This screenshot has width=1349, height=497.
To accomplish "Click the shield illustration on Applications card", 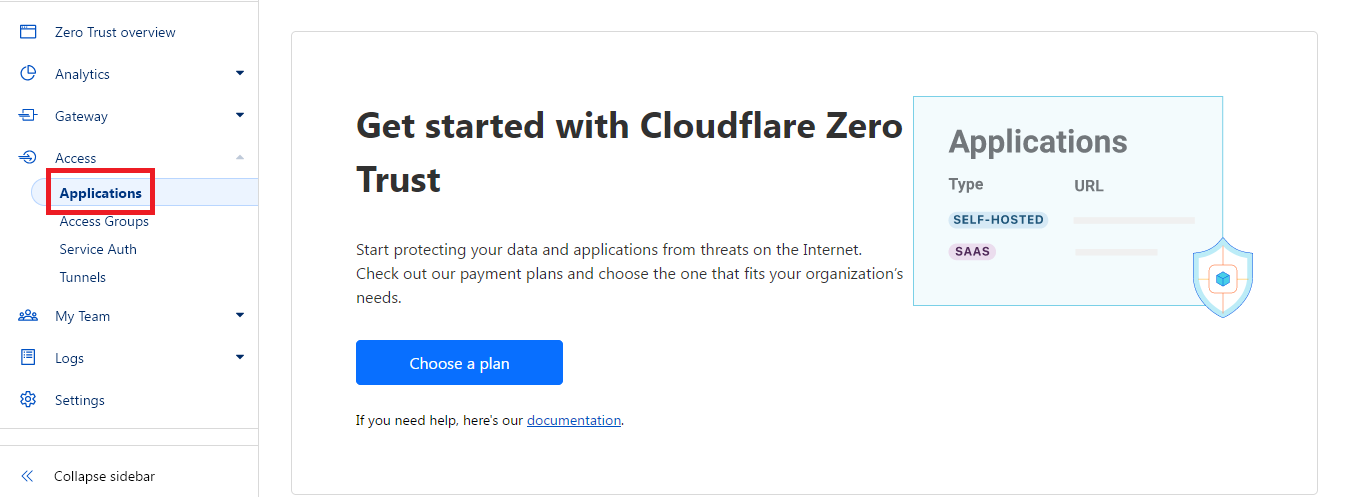I will (1222, 278).
